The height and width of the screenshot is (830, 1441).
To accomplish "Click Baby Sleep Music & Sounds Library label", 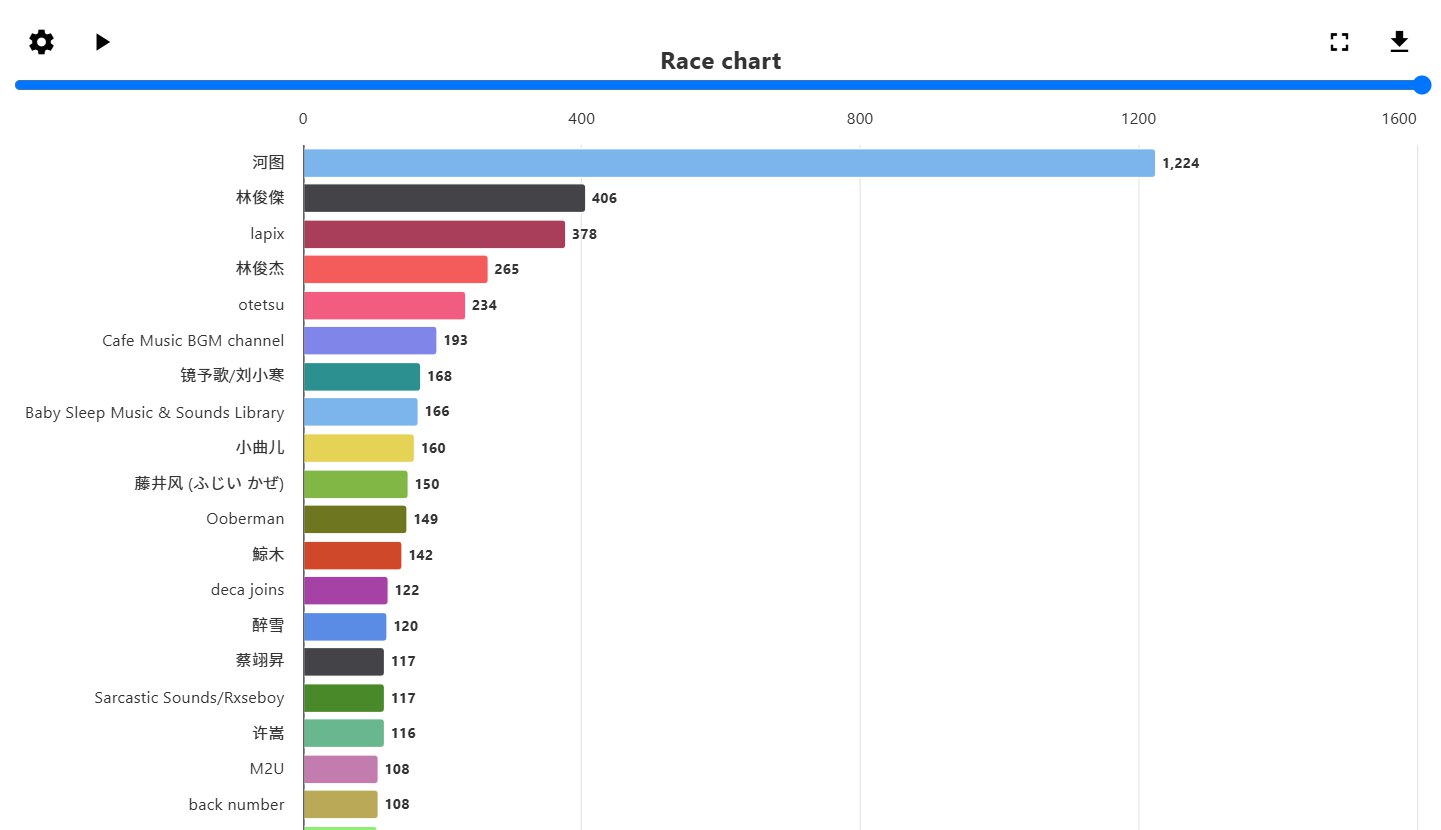I will [x=154, y=412].
